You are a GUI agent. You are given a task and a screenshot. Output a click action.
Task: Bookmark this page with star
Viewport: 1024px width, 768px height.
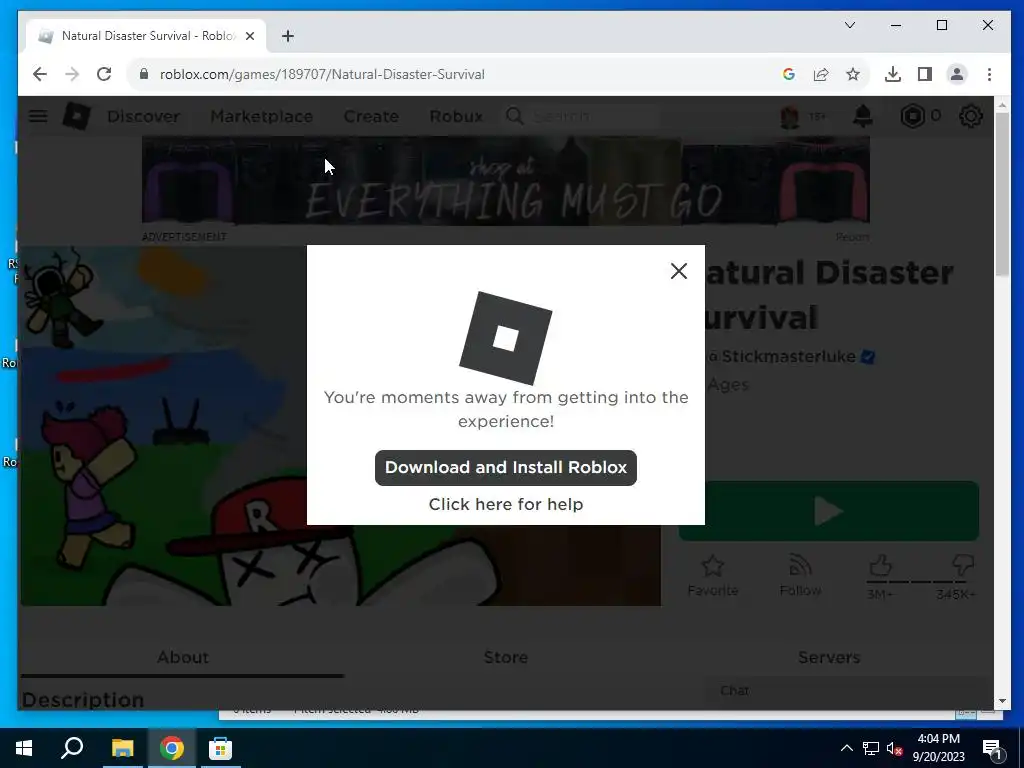point(853,74)
